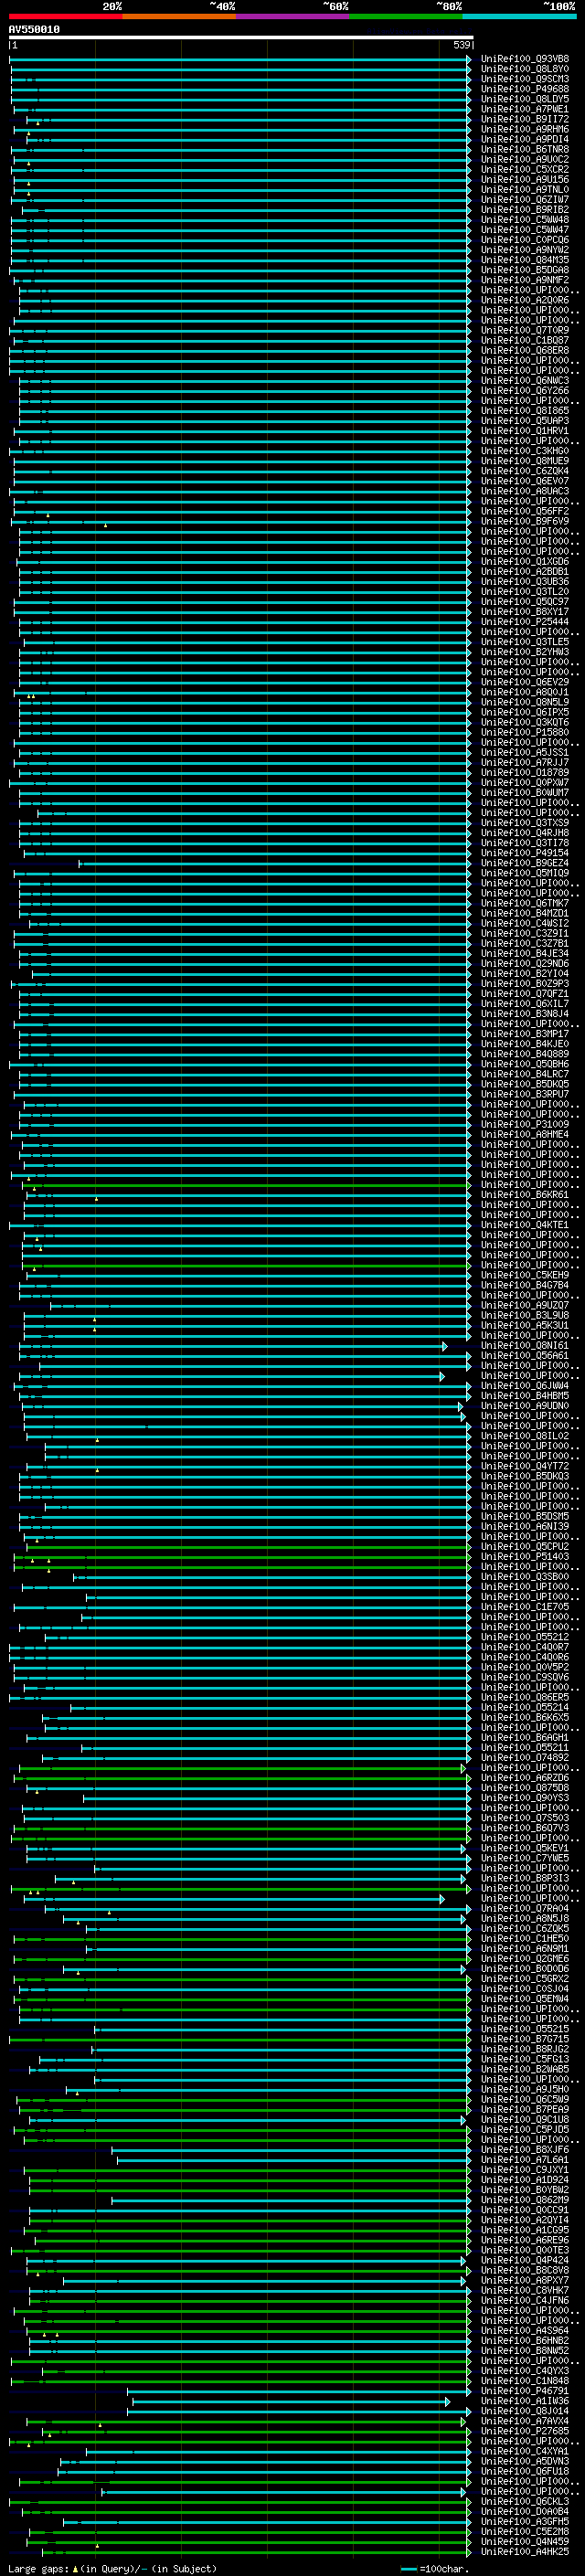Select hit label UniRef100_Q4P424
Viewport: 585px width, 2576px height.
coord(525,2260)
